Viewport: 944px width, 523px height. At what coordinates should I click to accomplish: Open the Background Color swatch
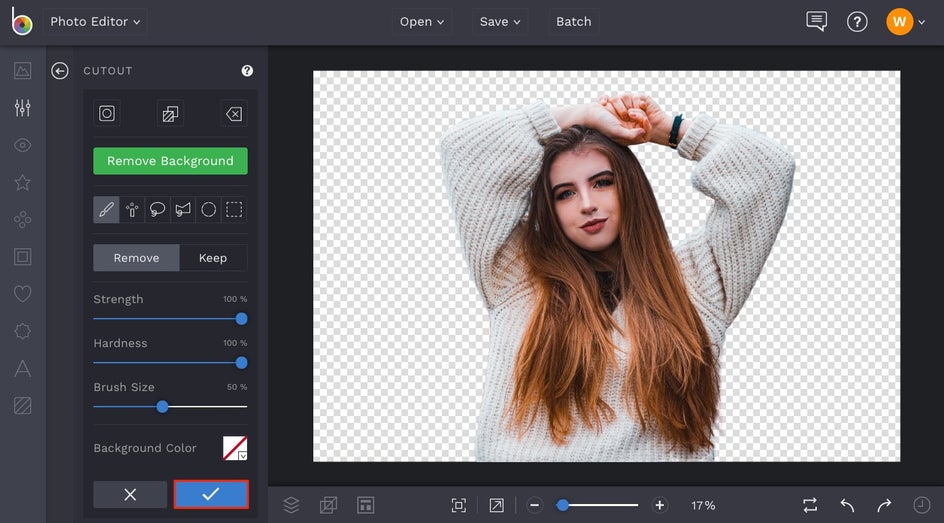coord(235,448)
